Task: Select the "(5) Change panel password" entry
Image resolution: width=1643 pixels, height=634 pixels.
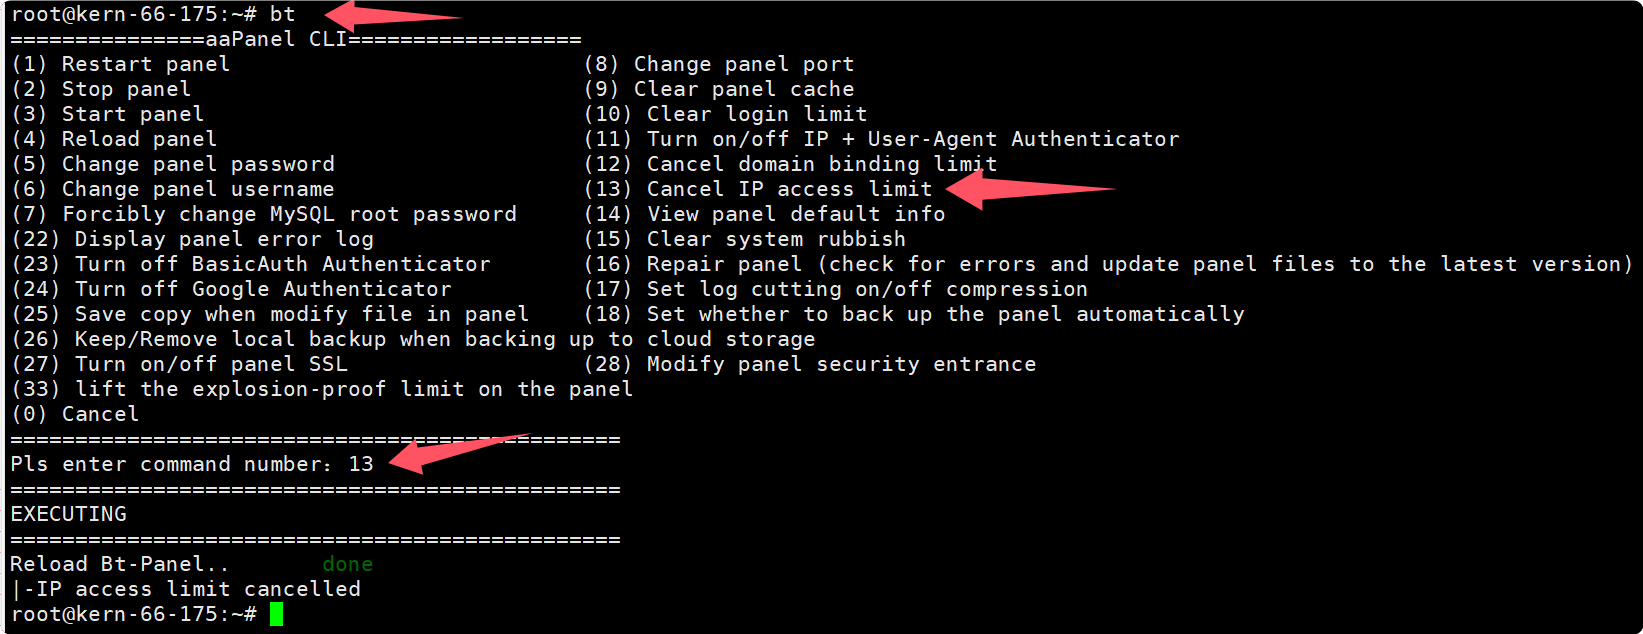Action: 173,164
